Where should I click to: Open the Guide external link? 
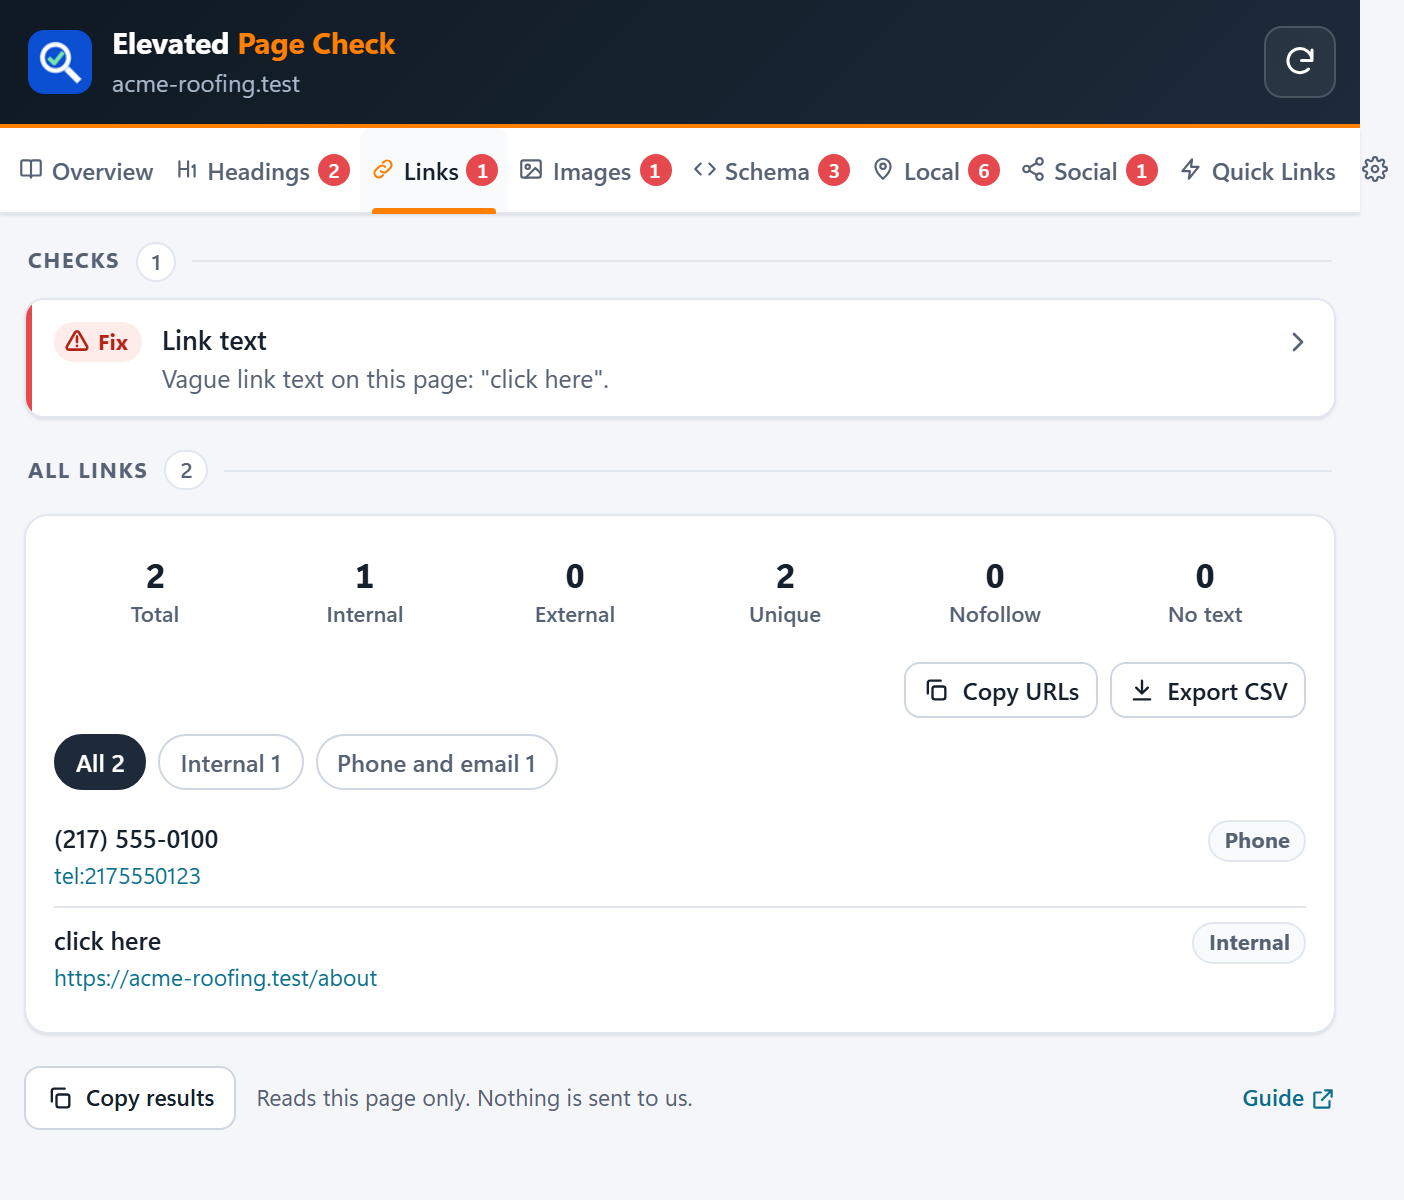[1287, 1098]
